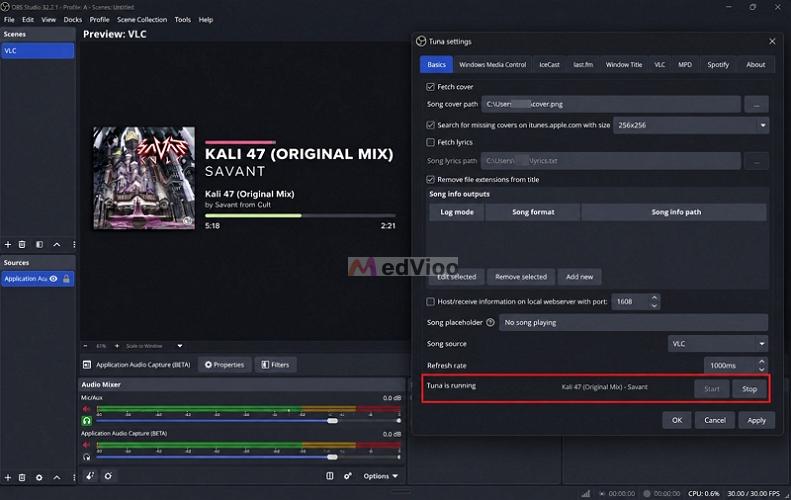Image resolution: width=791 pixels, height=500 pixels.
Task: Open Scenes dock more options dots
Action: [x=74, y=245]
